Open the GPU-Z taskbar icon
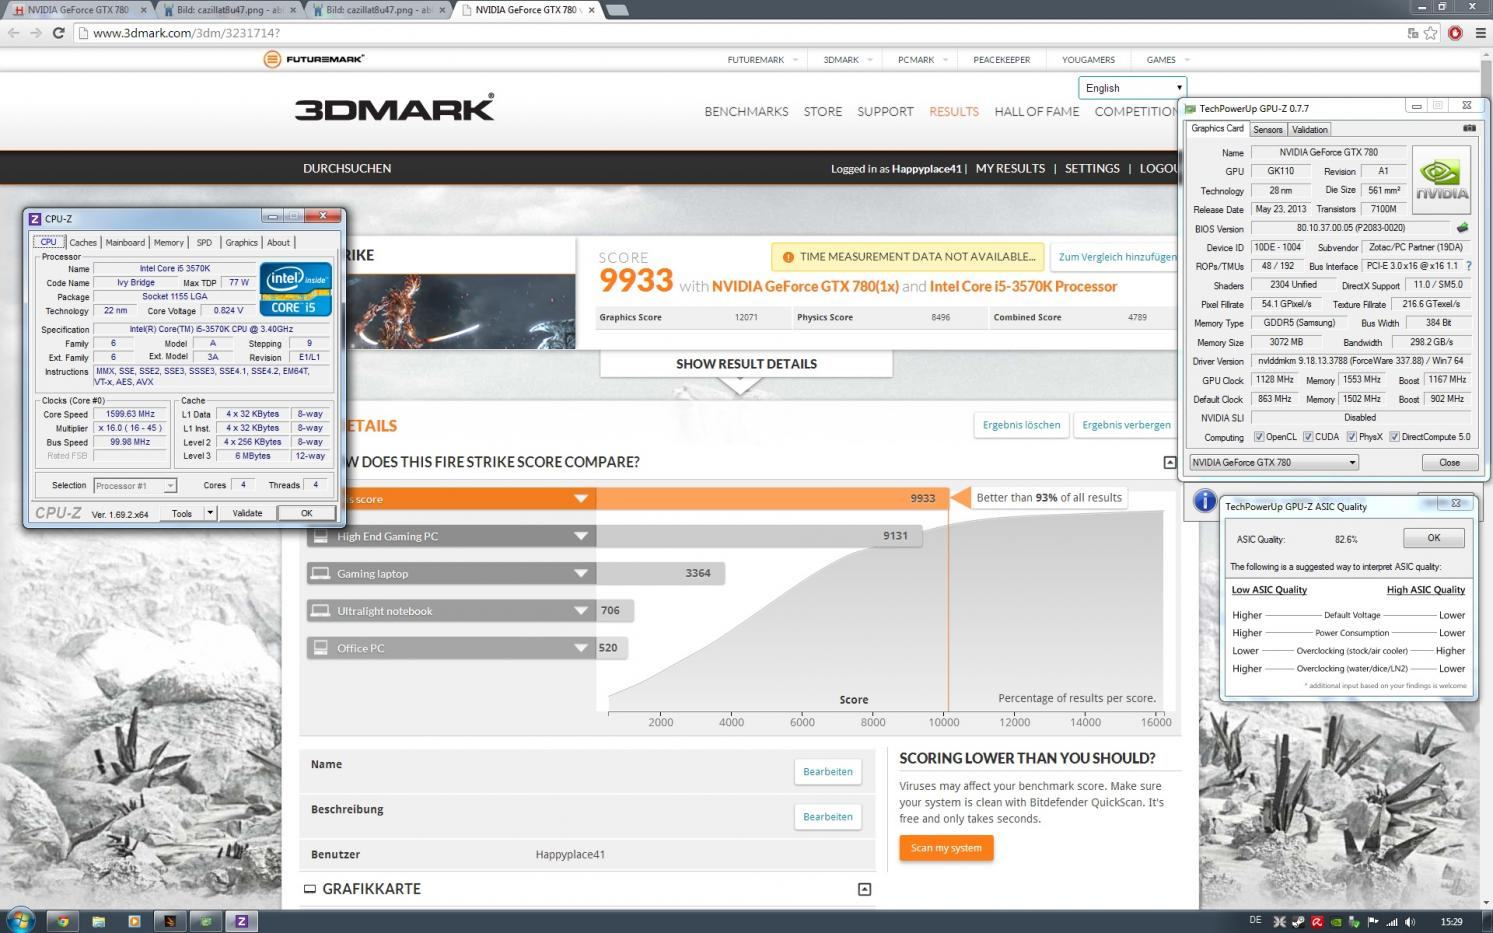The width and height of the screenshot is (1493, 933). (x=206, y=921)
